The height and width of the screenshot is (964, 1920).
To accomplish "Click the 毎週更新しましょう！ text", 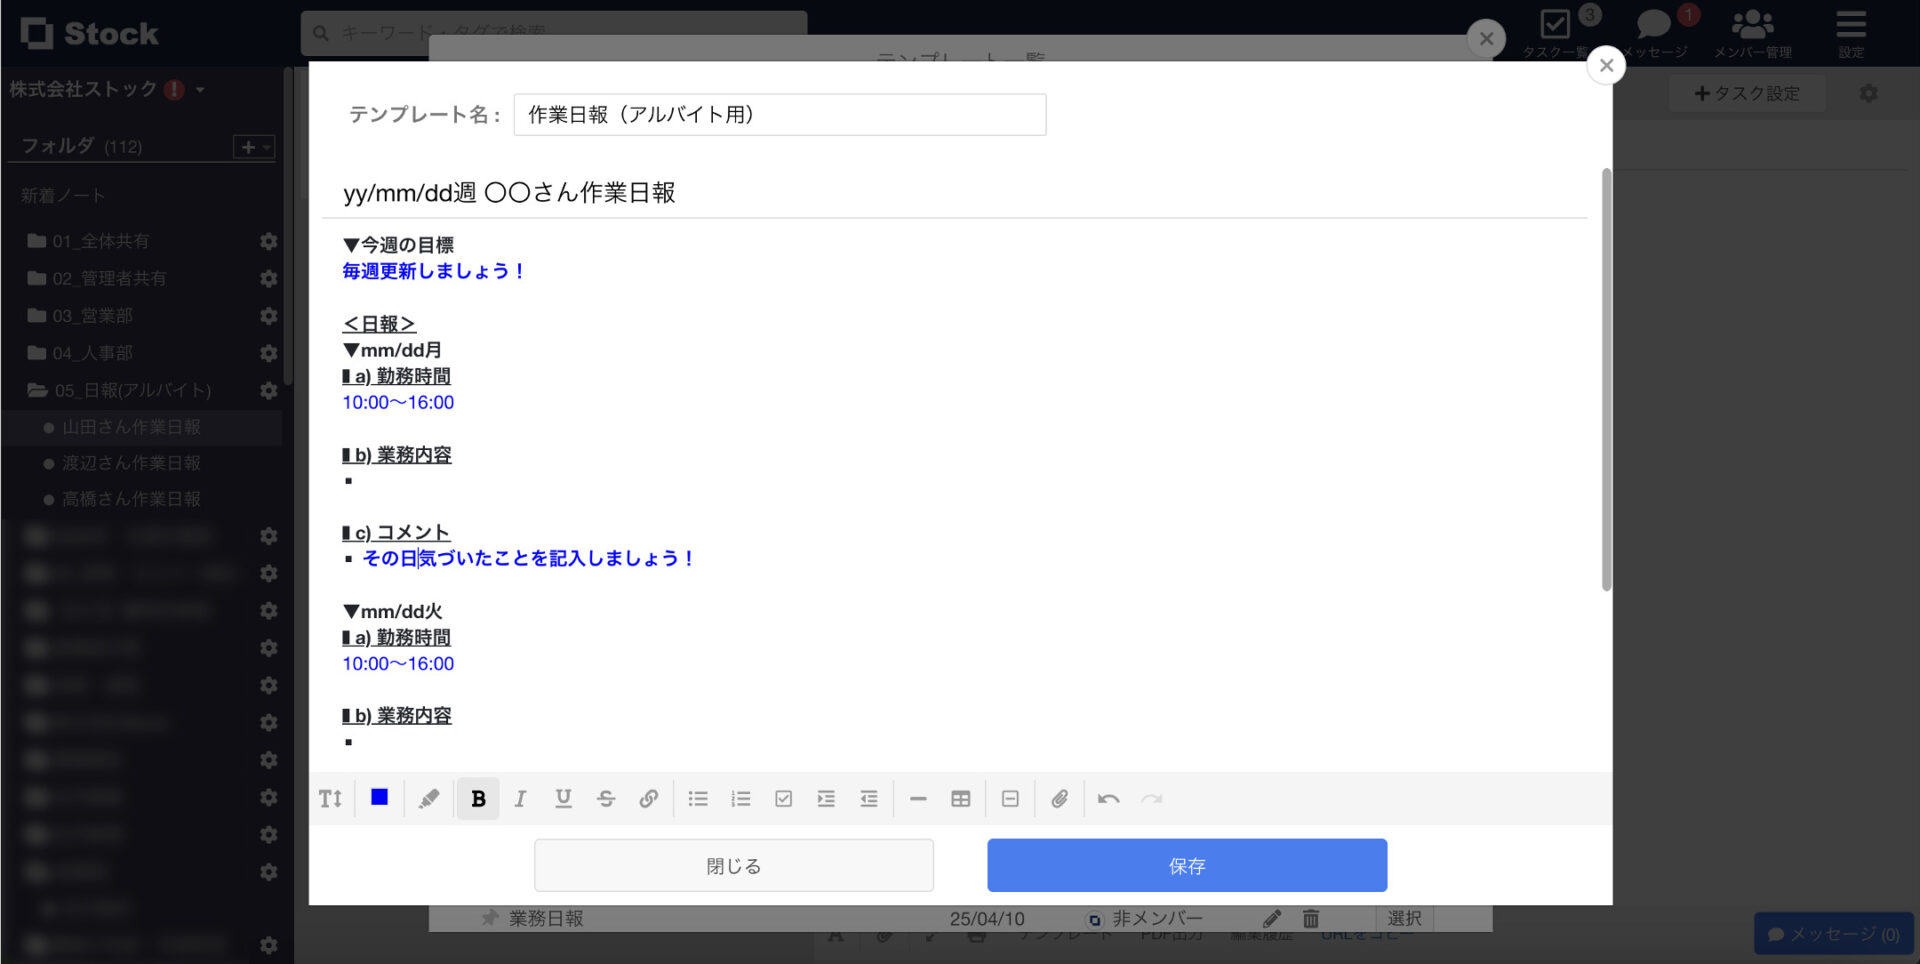I will point(434,271).
